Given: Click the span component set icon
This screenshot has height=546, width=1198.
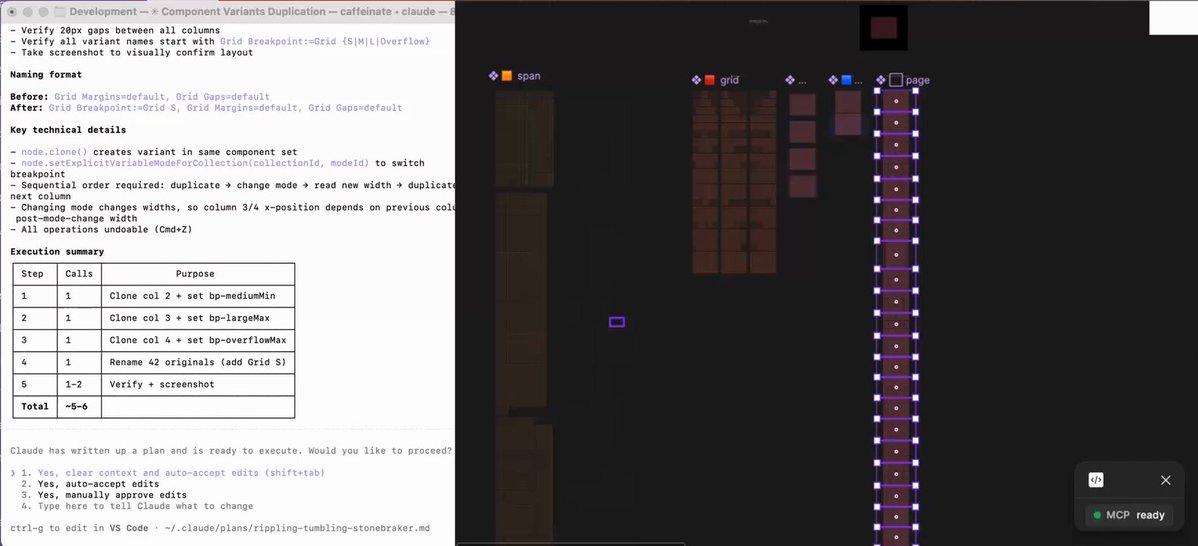Looking at the screenshot, I should click(x=507, y=76).
